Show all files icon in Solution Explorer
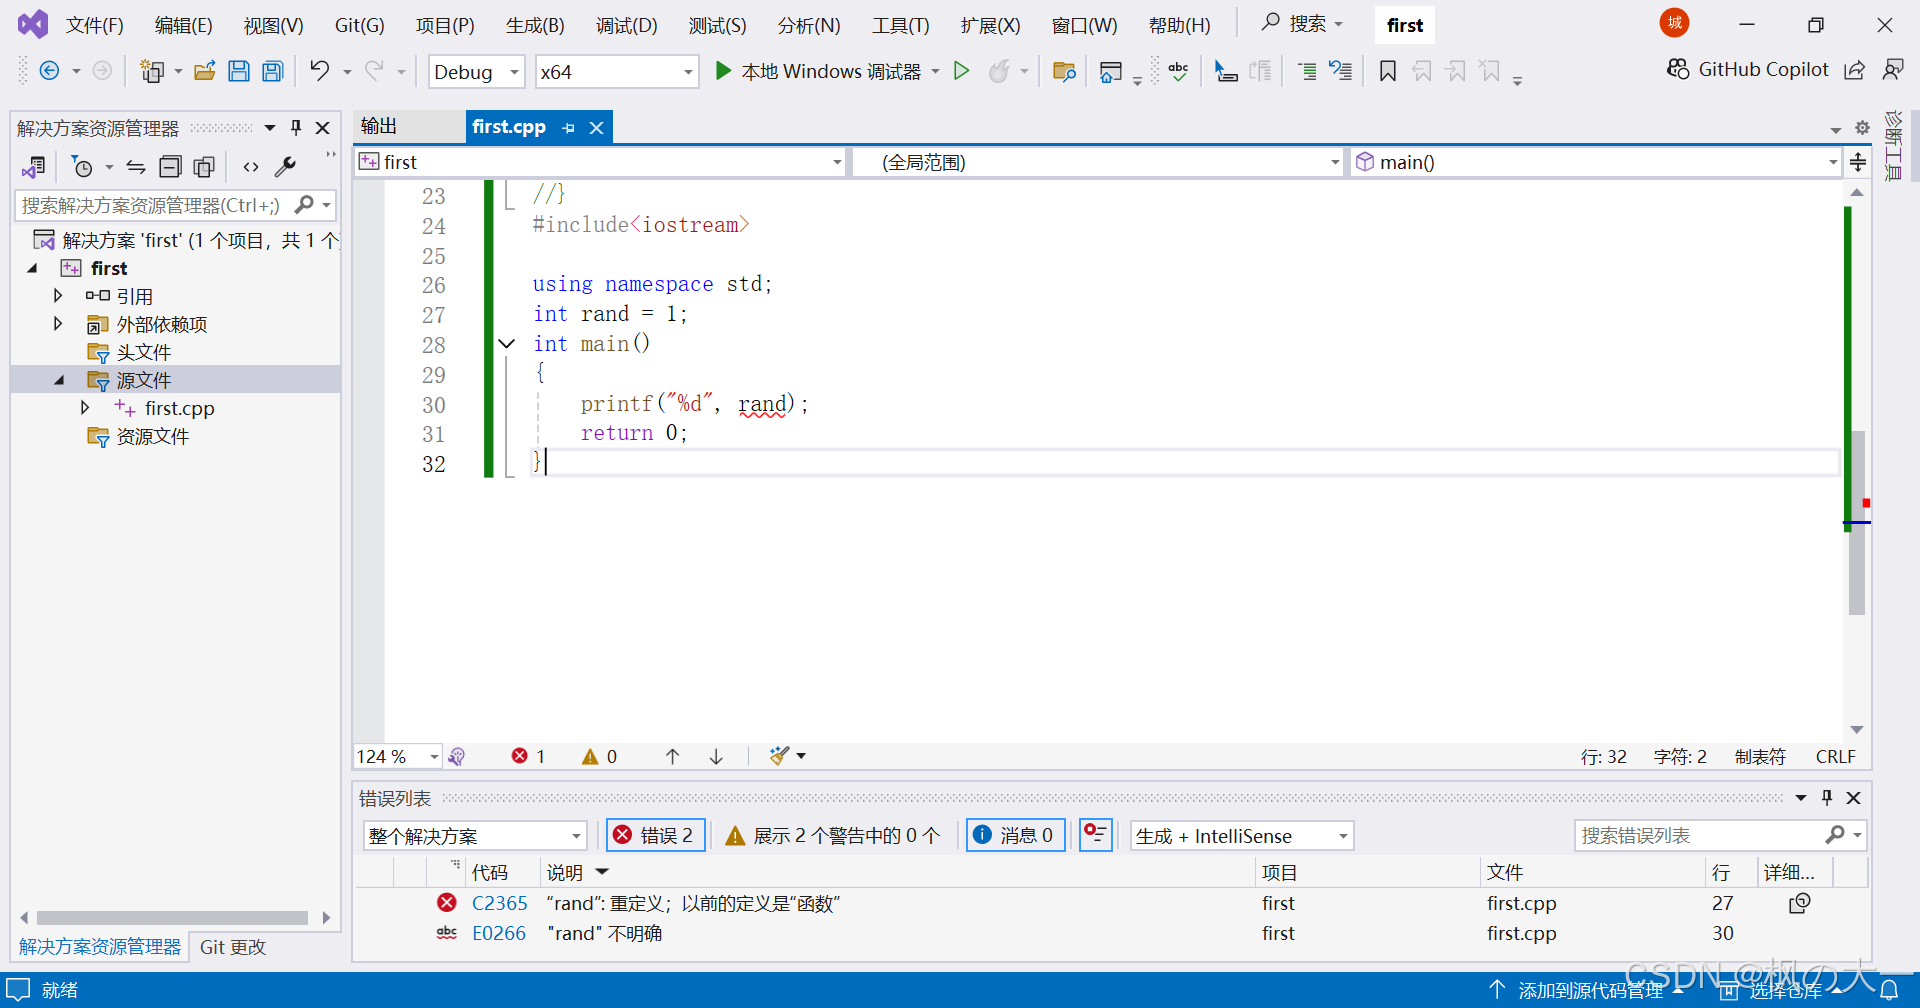This screenshot has width=1920, height=1008. tap(204, 167)
